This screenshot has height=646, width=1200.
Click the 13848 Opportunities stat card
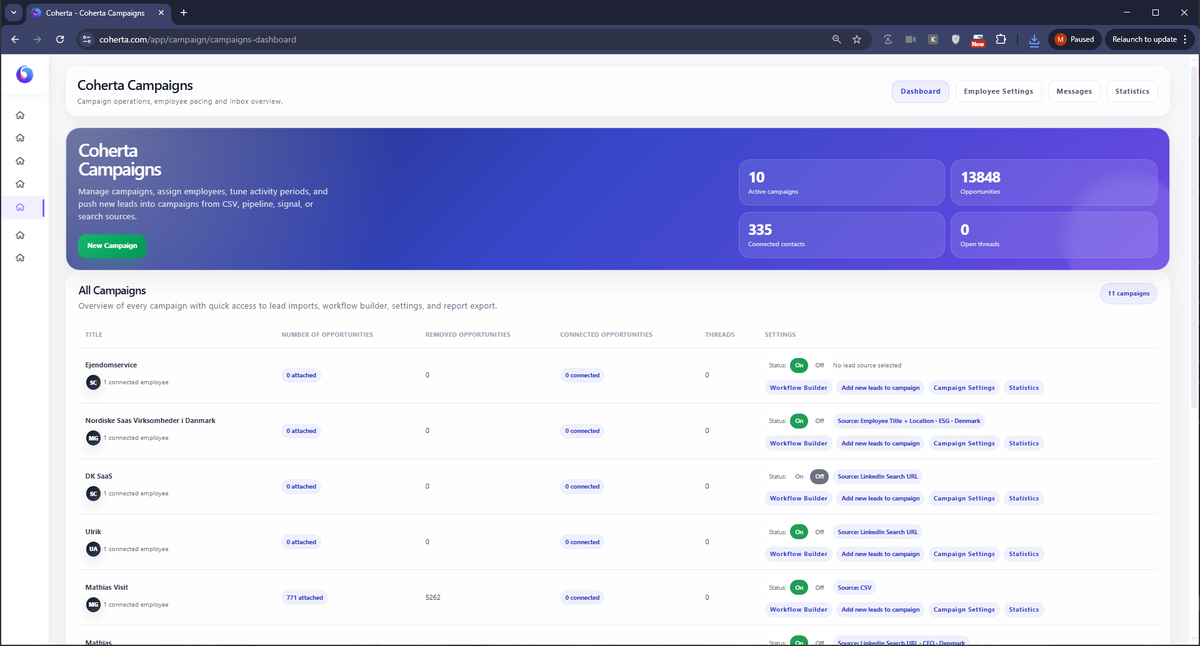pyautogui.click(x=1053, y=182)
